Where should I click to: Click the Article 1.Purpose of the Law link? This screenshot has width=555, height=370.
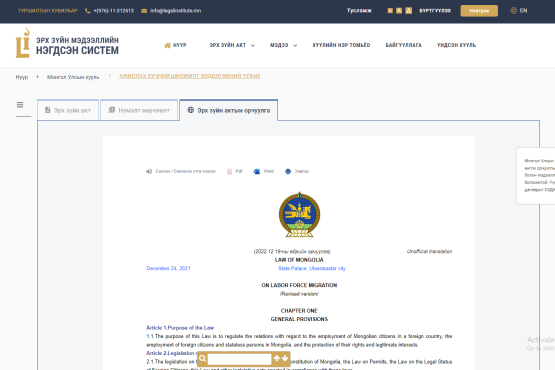pyautogui.click(x=180, y=328)
